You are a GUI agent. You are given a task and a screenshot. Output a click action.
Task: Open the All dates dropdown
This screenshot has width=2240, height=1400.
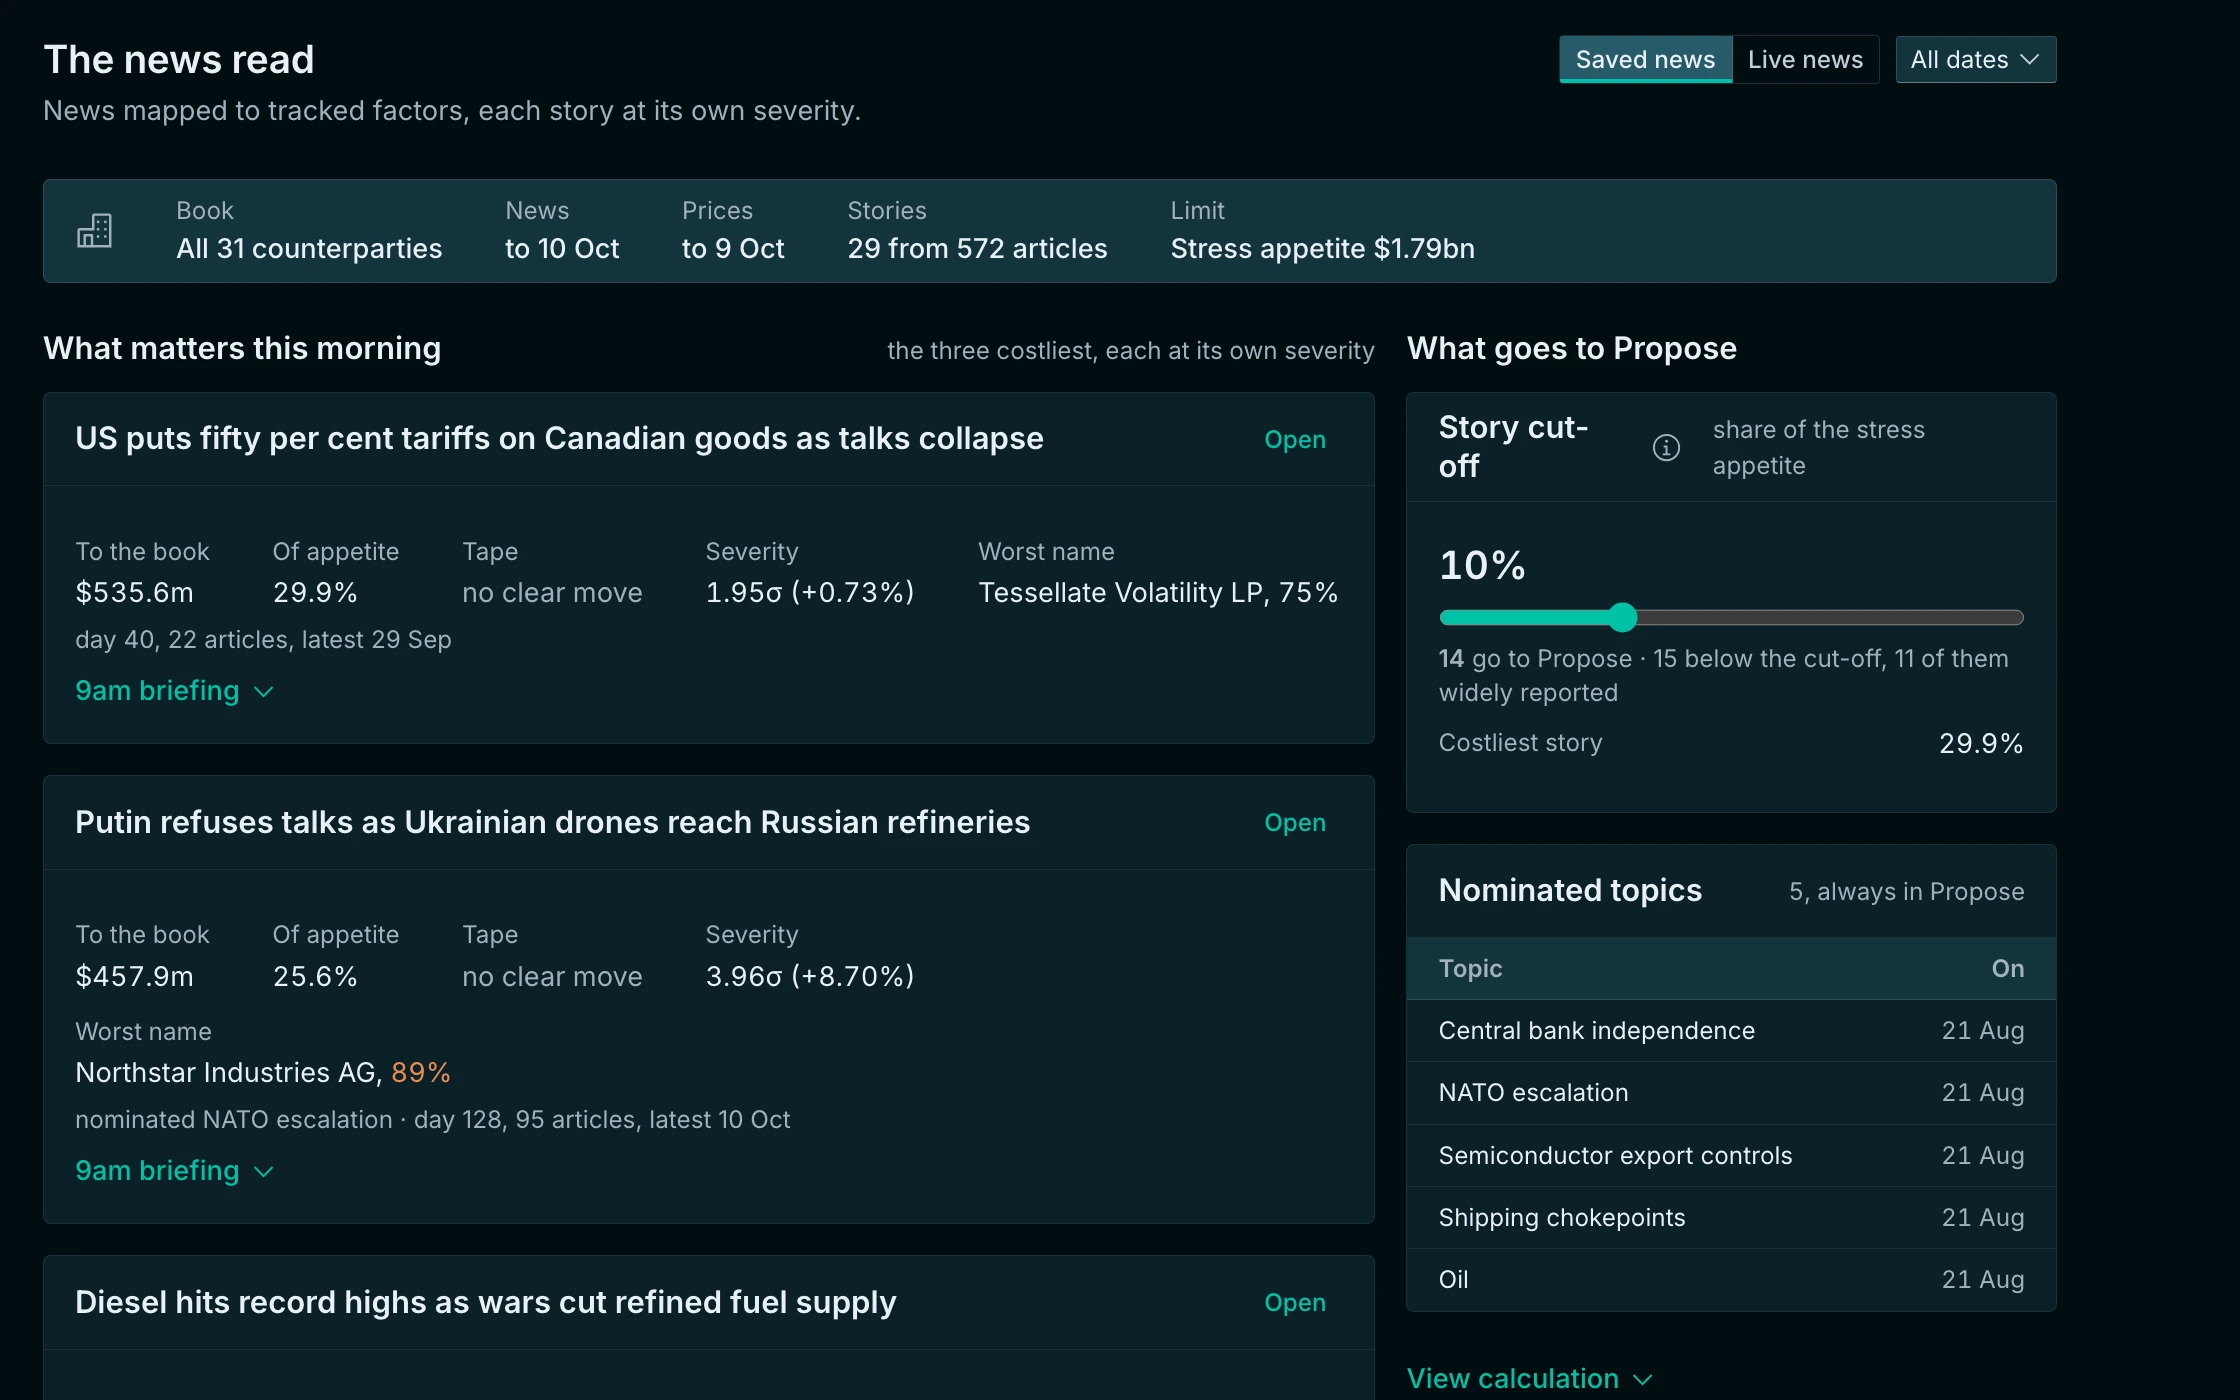[1975, 60]
